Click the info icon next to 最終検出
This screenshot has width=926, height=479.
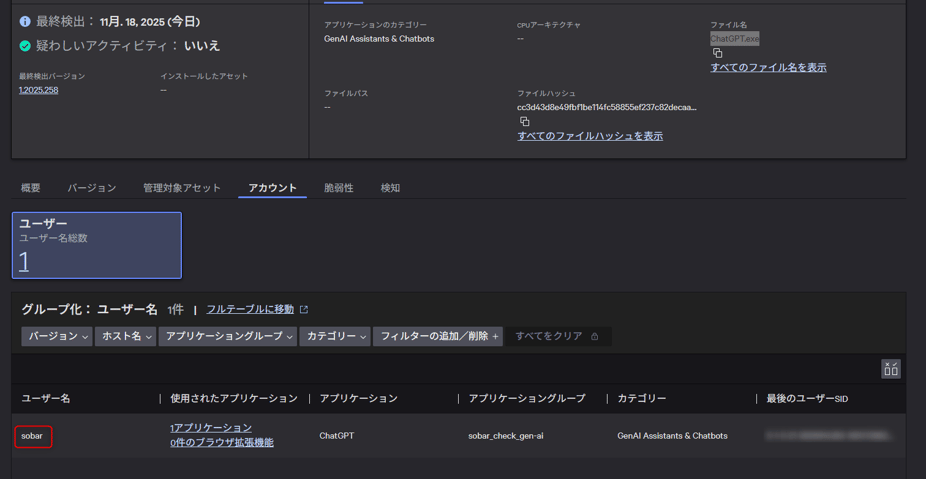point(25,22)
